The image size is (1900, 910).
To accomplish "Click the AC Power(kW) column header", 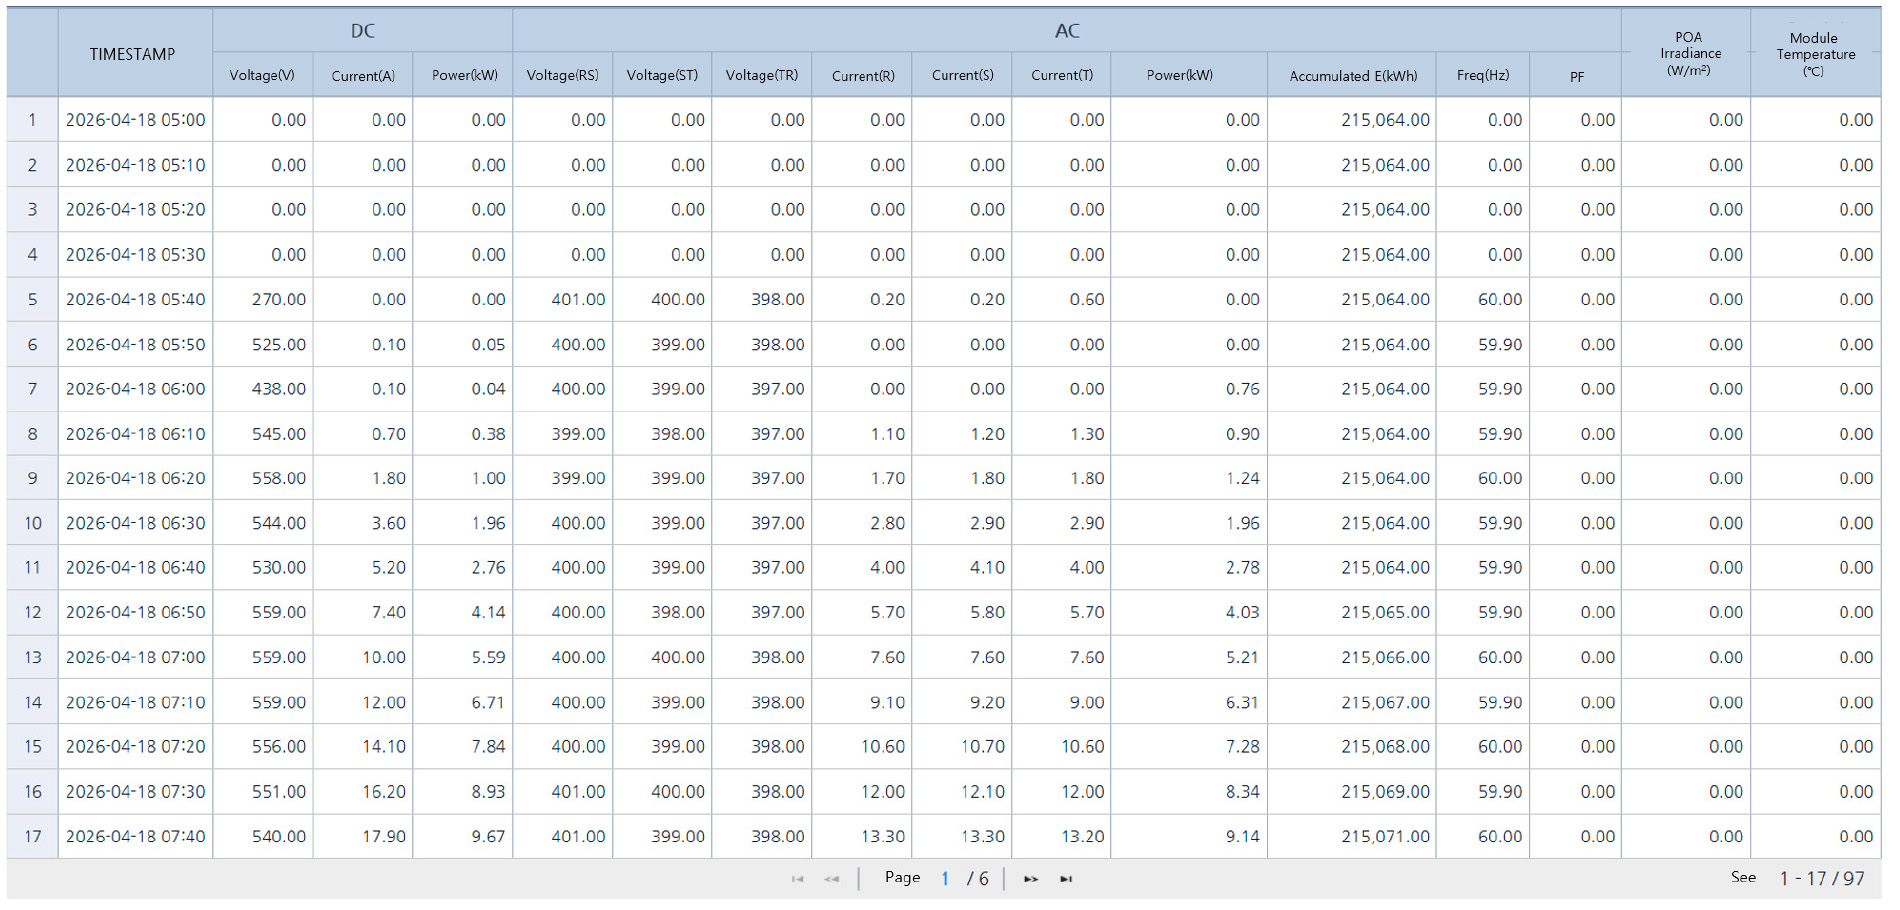I will (1189, 75).
